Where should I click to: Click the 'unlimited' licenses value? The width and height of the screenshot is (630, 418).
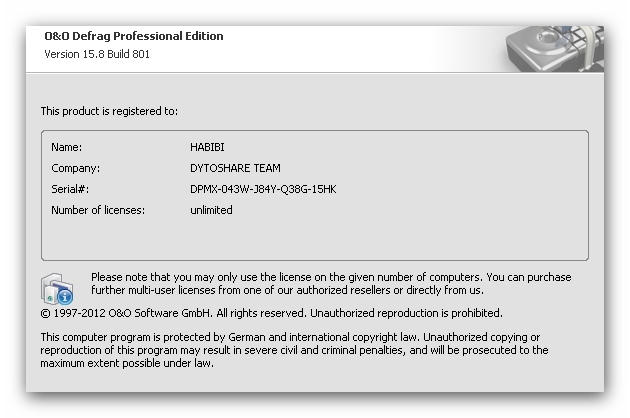tap(211, 210)
